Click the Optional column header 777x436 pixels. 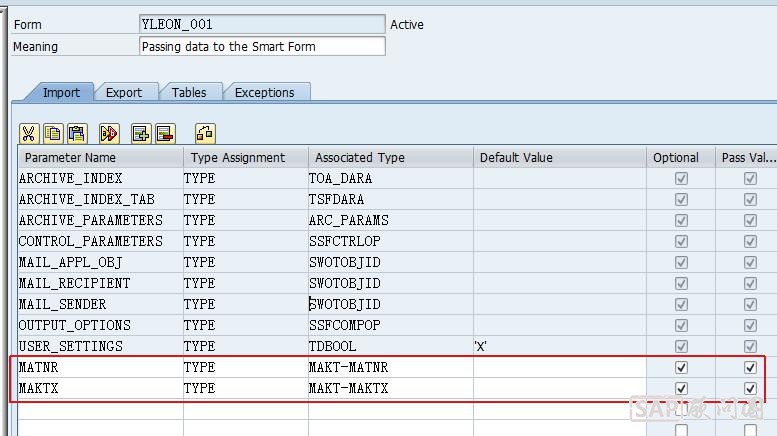click(681, 158)
